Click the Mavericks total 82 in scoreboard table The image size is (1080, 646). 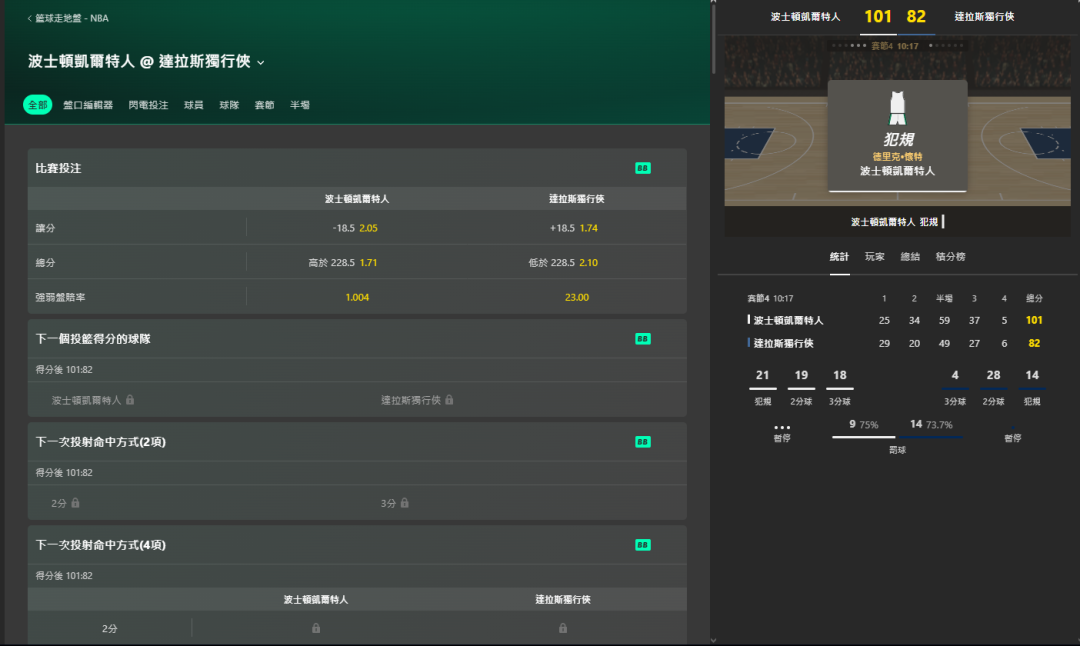(x=1034, y=343)
